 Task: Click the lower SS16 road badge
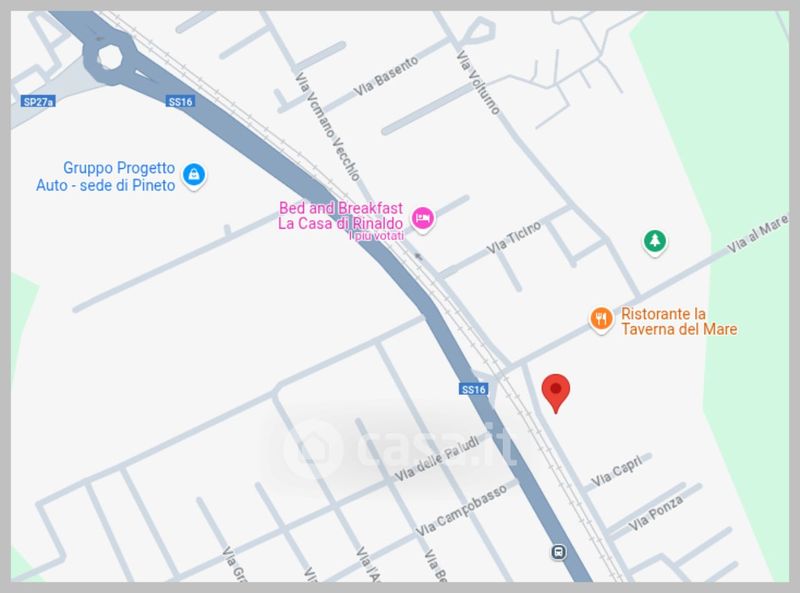473,389
